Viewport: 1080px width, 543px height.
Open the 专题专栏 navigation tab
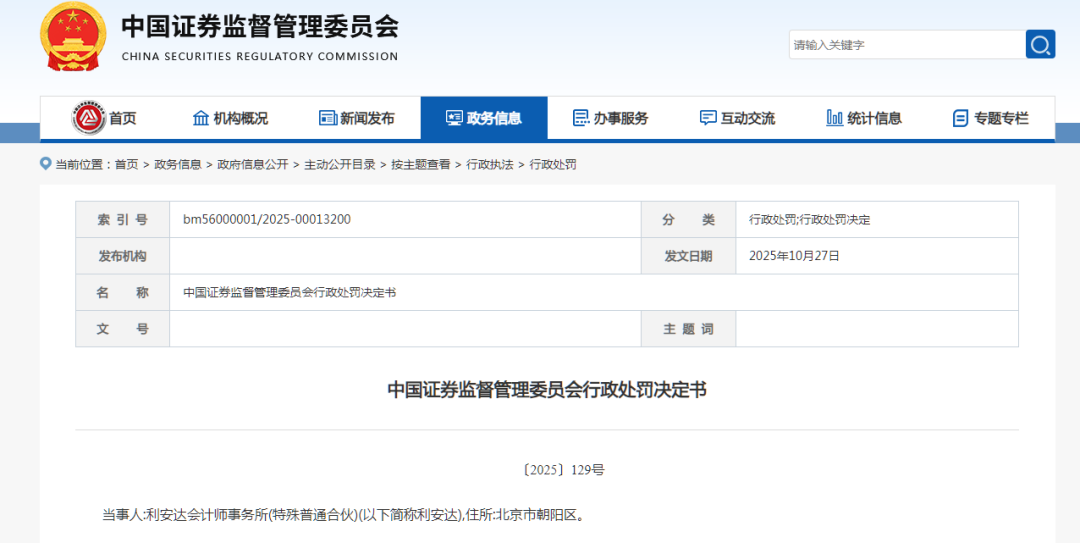[991, 119]
